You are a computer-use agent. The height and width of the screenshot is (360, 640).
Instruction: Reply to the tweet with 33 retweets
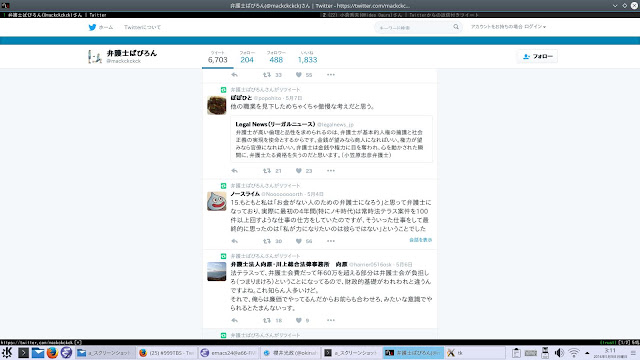tap(234, 75)
